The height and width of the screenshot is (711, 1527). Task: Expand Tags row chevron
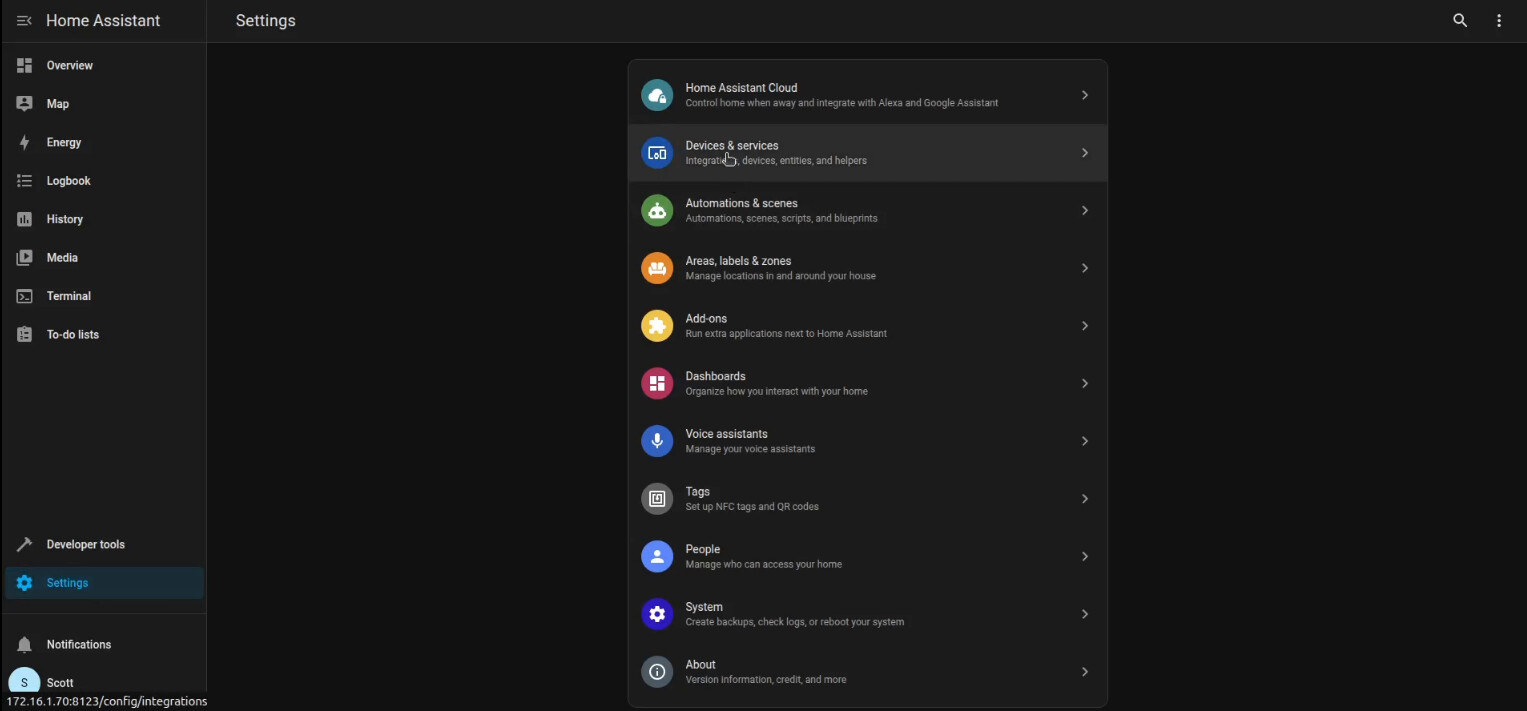pos(1085,499)
